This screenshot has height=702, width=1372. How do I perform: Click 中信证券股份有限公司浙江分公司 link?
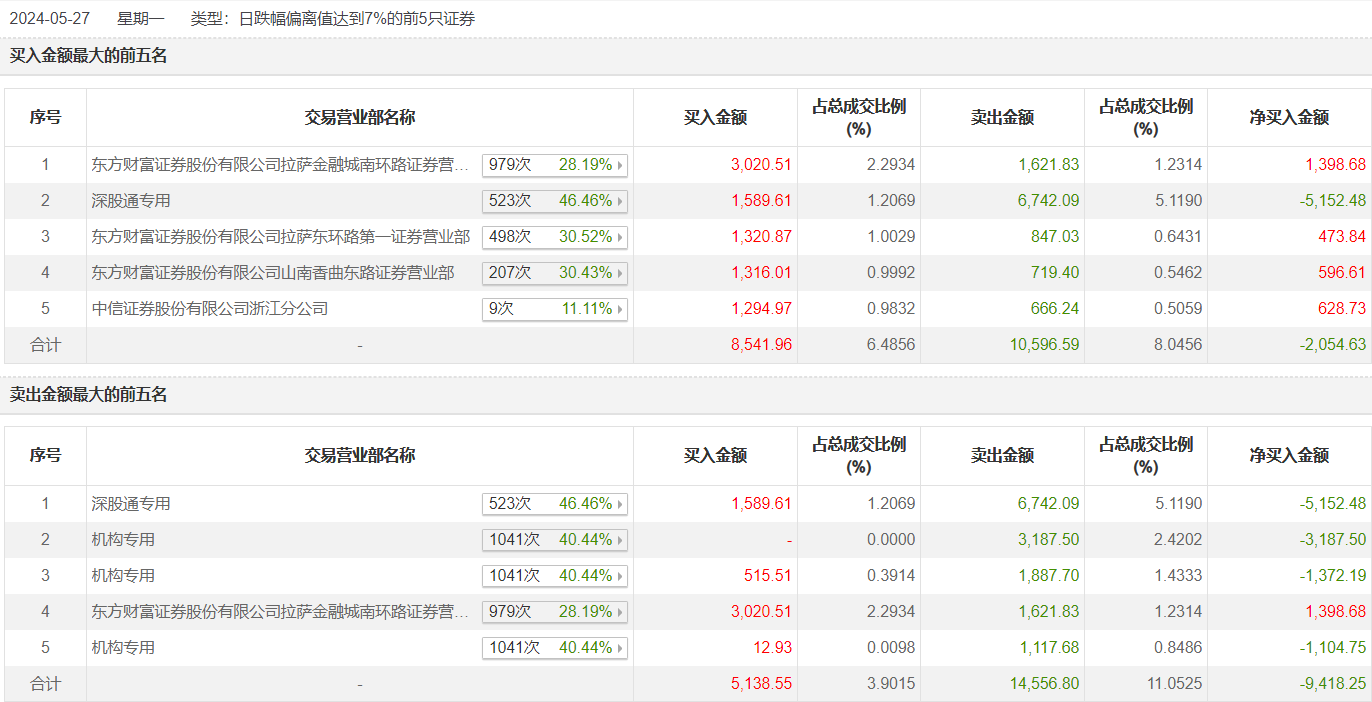point(209,309)
